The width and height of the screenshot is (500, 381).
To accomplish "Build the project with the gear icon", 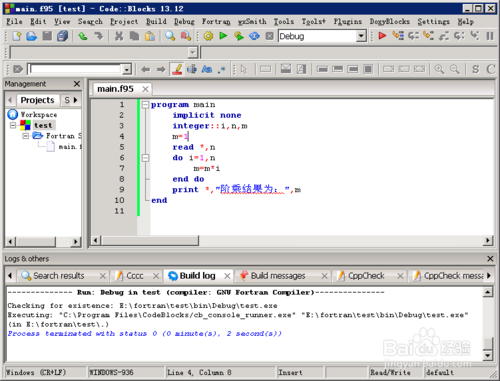I will (208, 36).
